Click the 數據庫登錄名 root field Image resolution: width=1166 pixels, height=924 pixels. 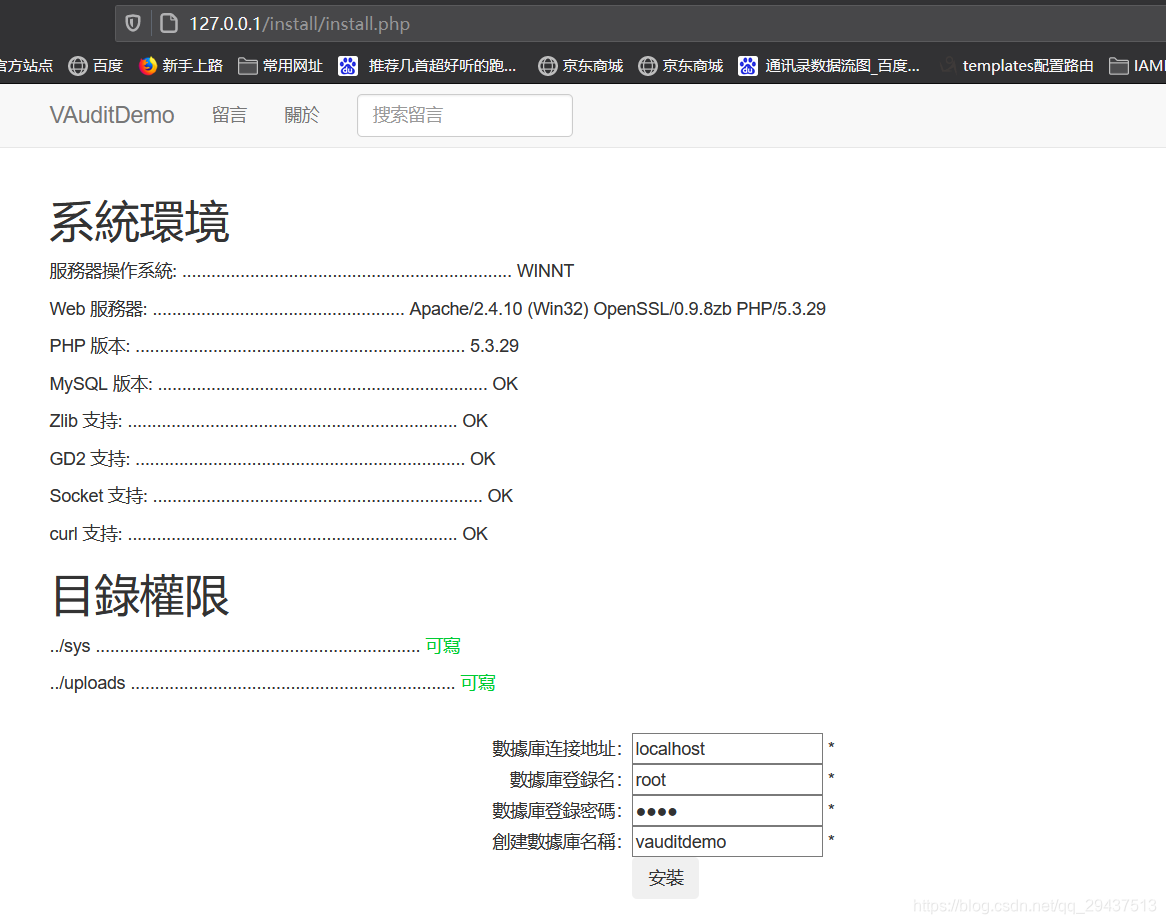coord(727,780)
